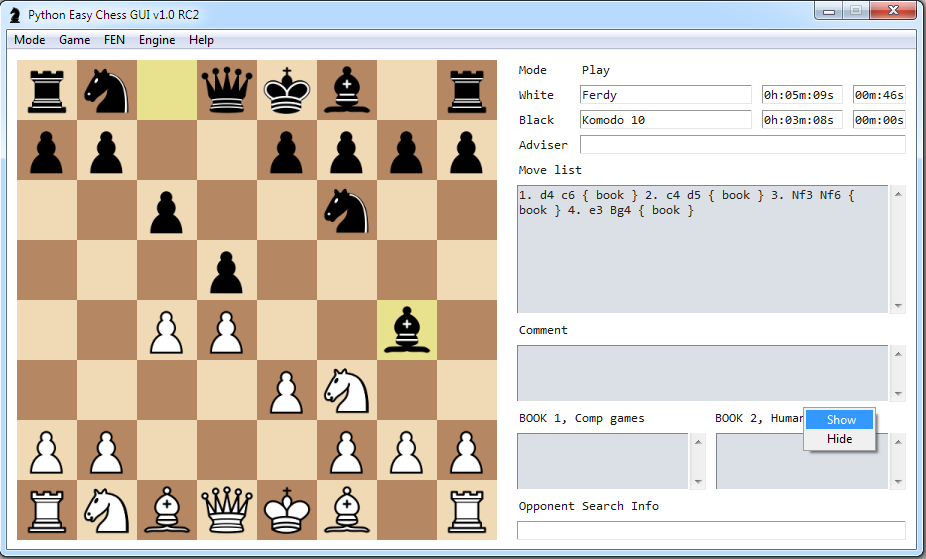This screenshot has width=926, height=559.
Task: Select the black king on e8
Action: tap(287, 90)
